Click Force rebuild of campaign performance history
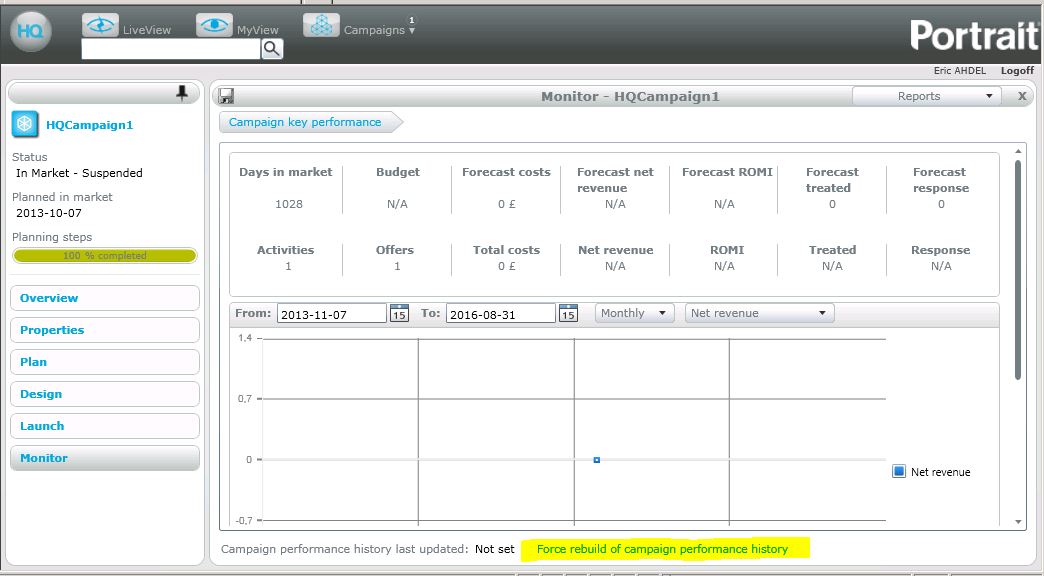 point(662,549)
